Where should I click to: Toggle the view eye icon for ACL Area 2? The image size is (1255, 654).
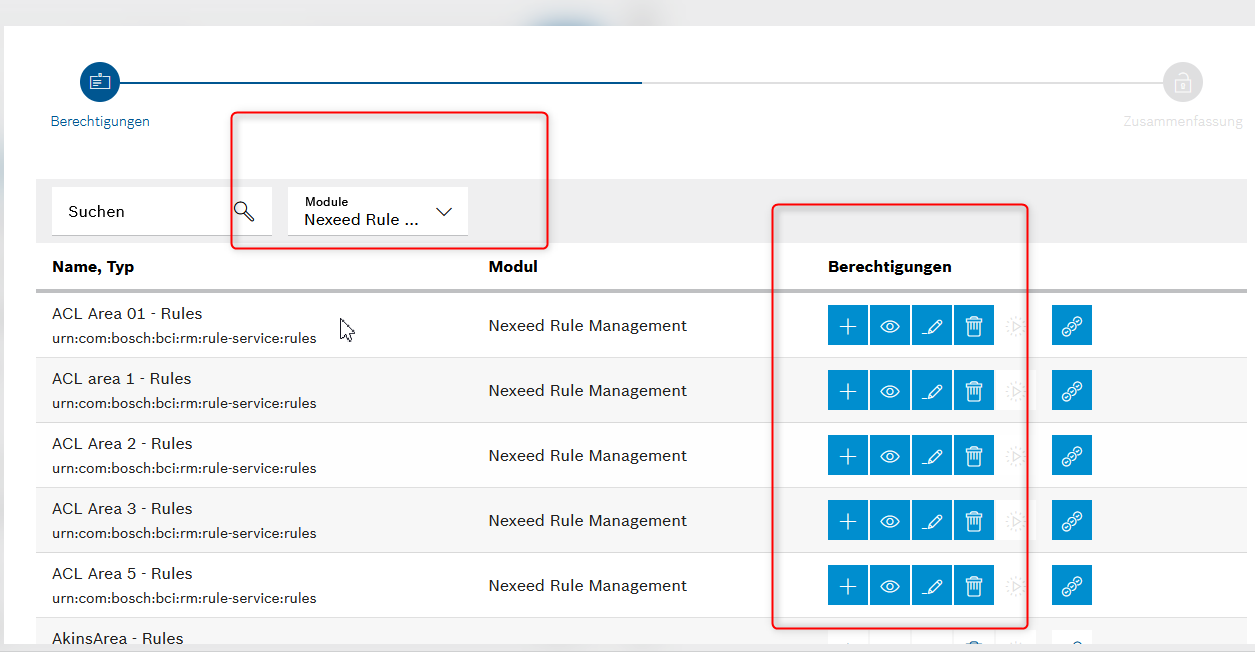click(889, 455)
